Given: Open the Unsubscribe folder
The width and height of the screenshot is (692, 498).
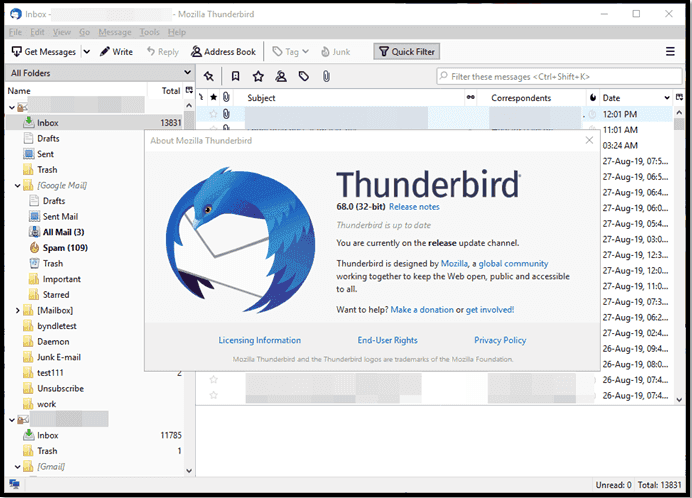Looking at the screenshot, I should (60, 389).
